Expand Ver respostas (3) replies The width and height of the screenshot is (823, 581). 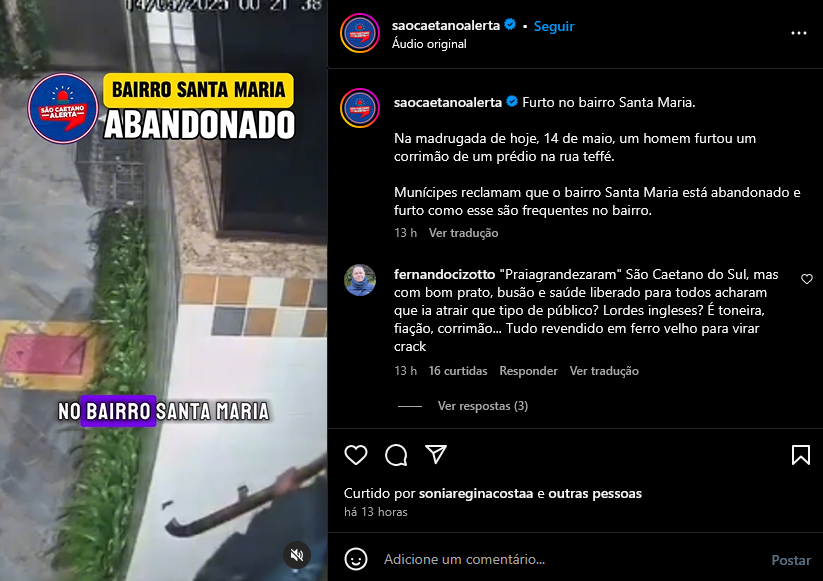482,406
